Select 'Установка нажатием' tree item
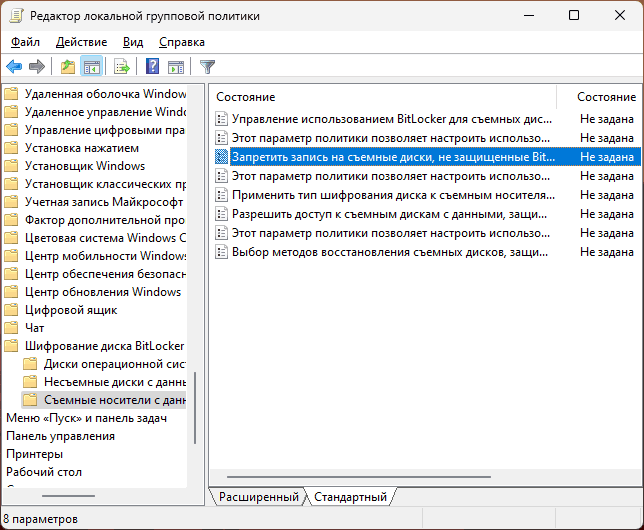 click(82, 148)
